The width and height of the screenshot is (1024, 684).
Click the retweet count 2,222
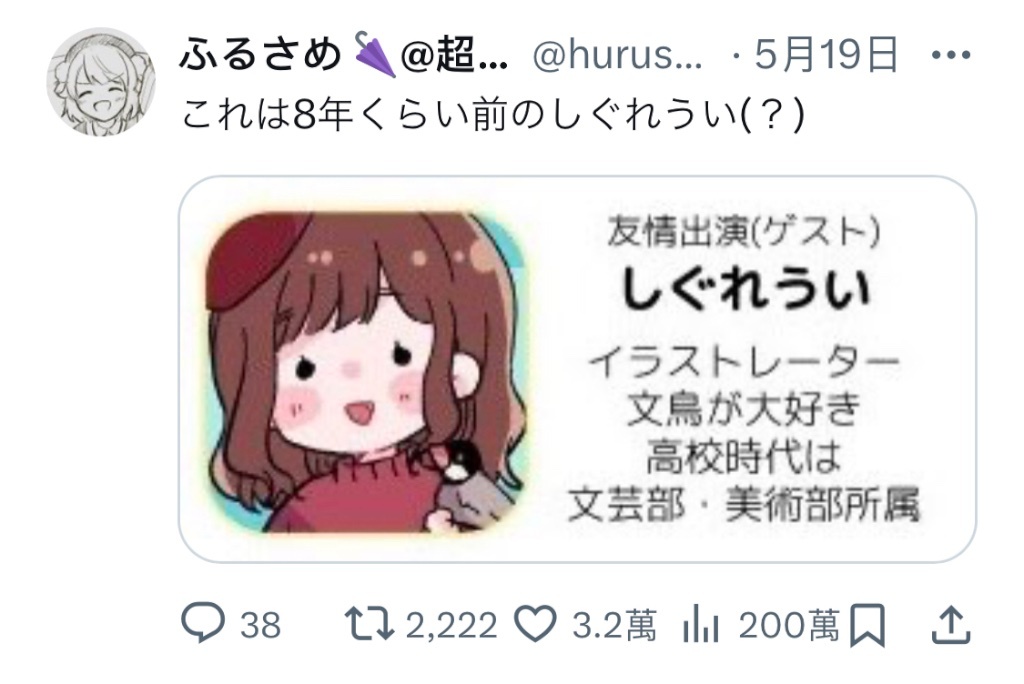point(451,625)
